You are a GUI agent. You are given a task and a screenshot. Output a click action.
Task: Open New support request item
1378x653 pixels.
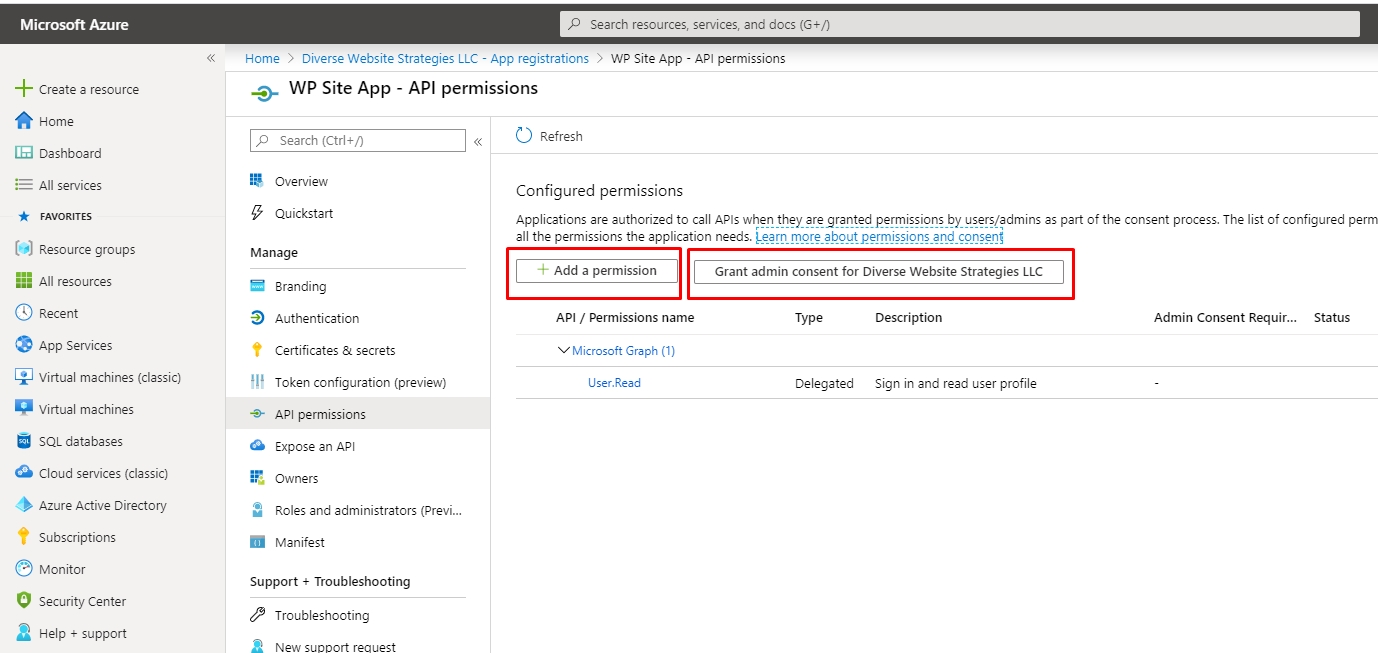pyautogui.click(x=358, y=646)
